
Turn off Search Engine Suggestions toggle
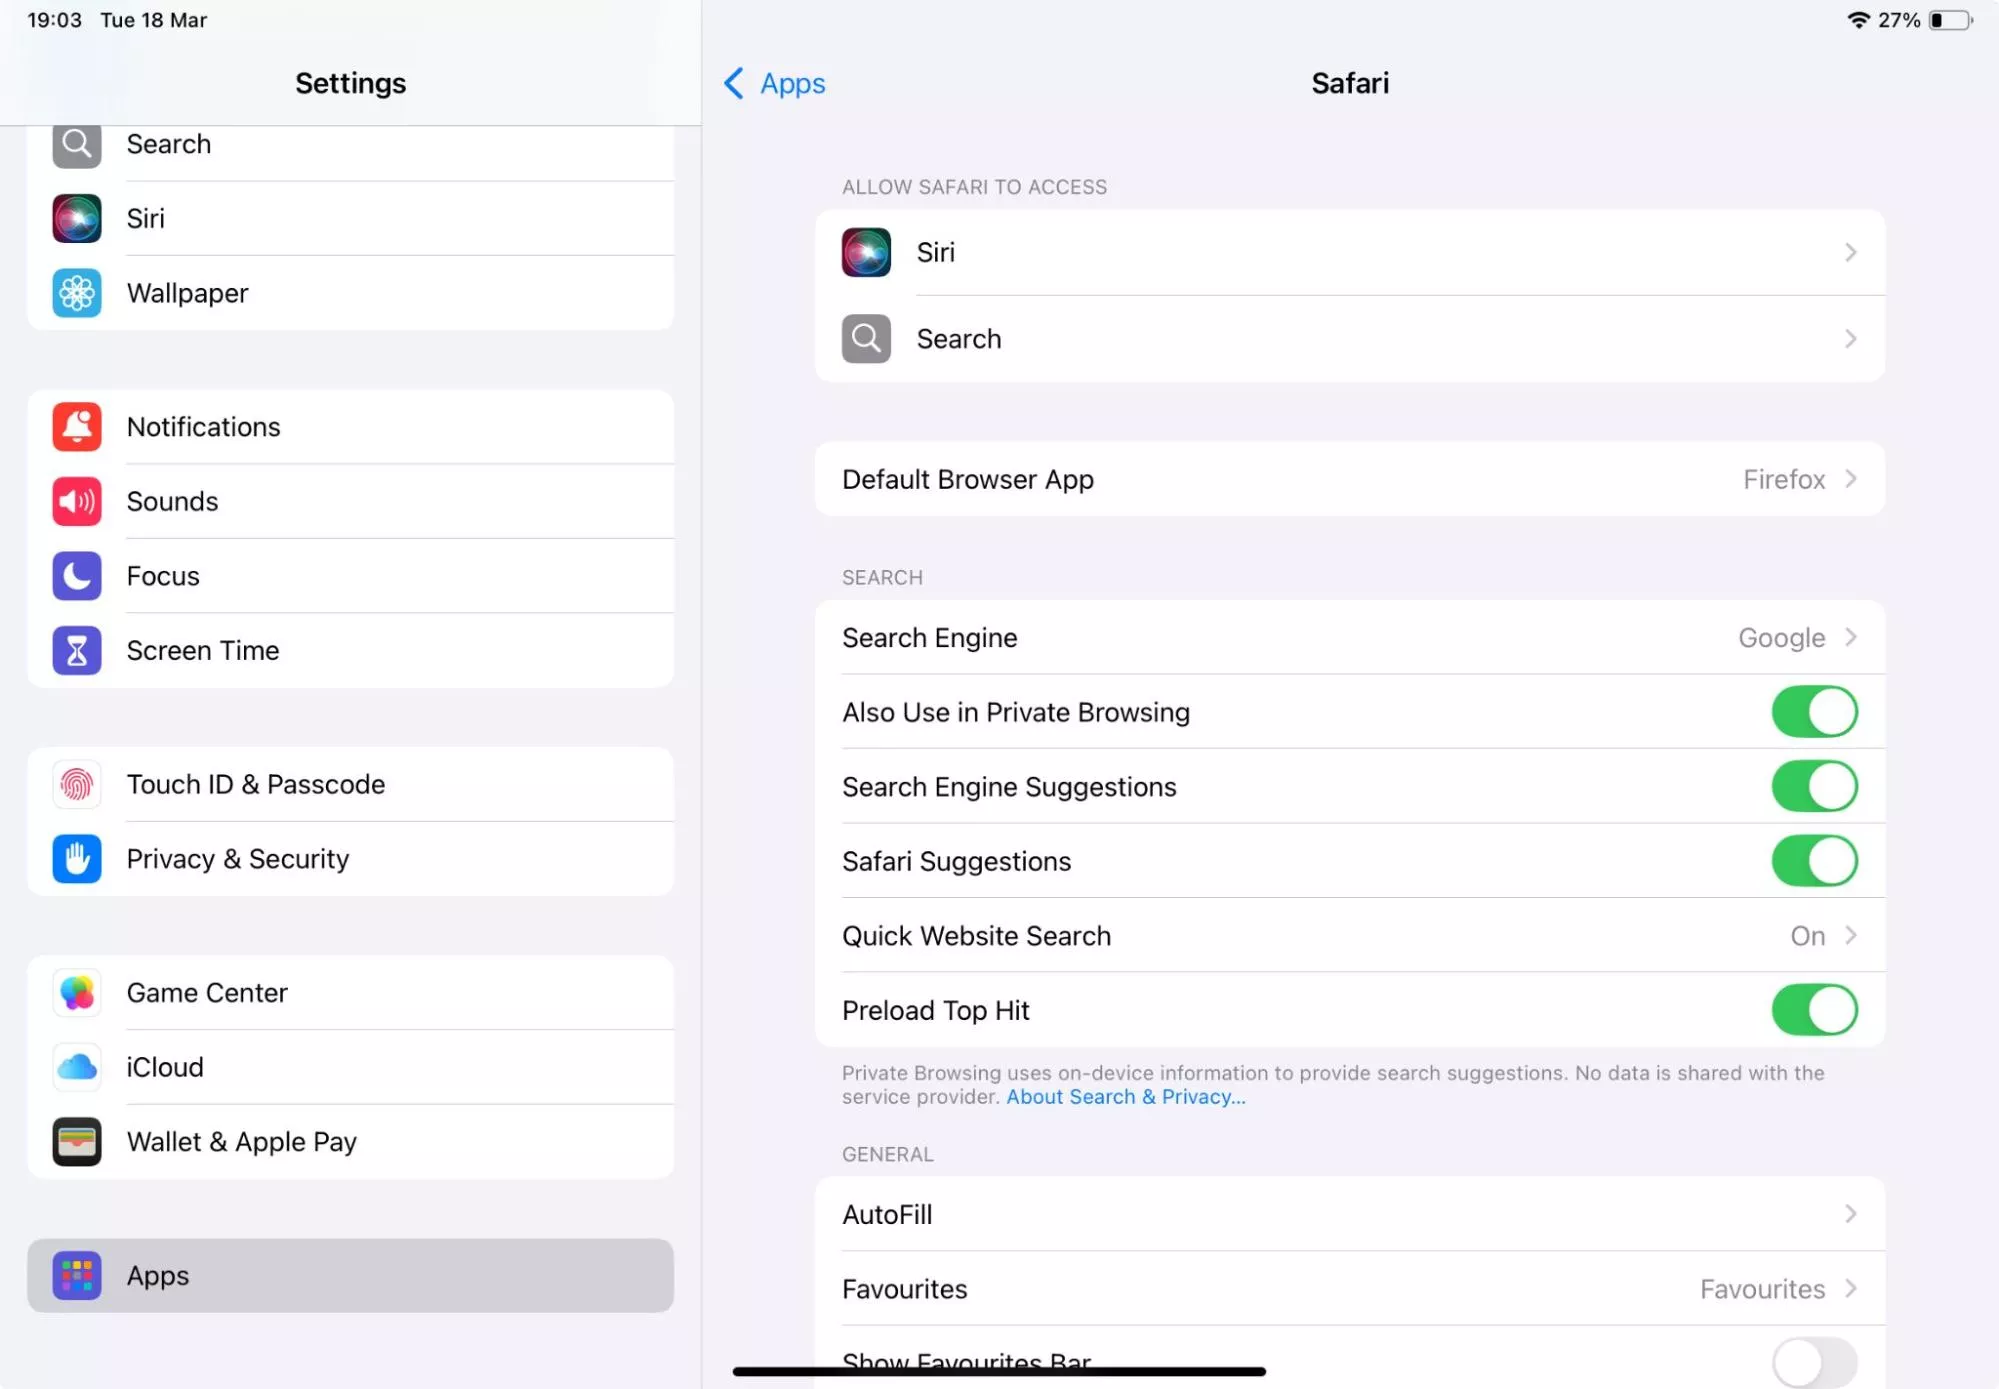(1813, 787)
